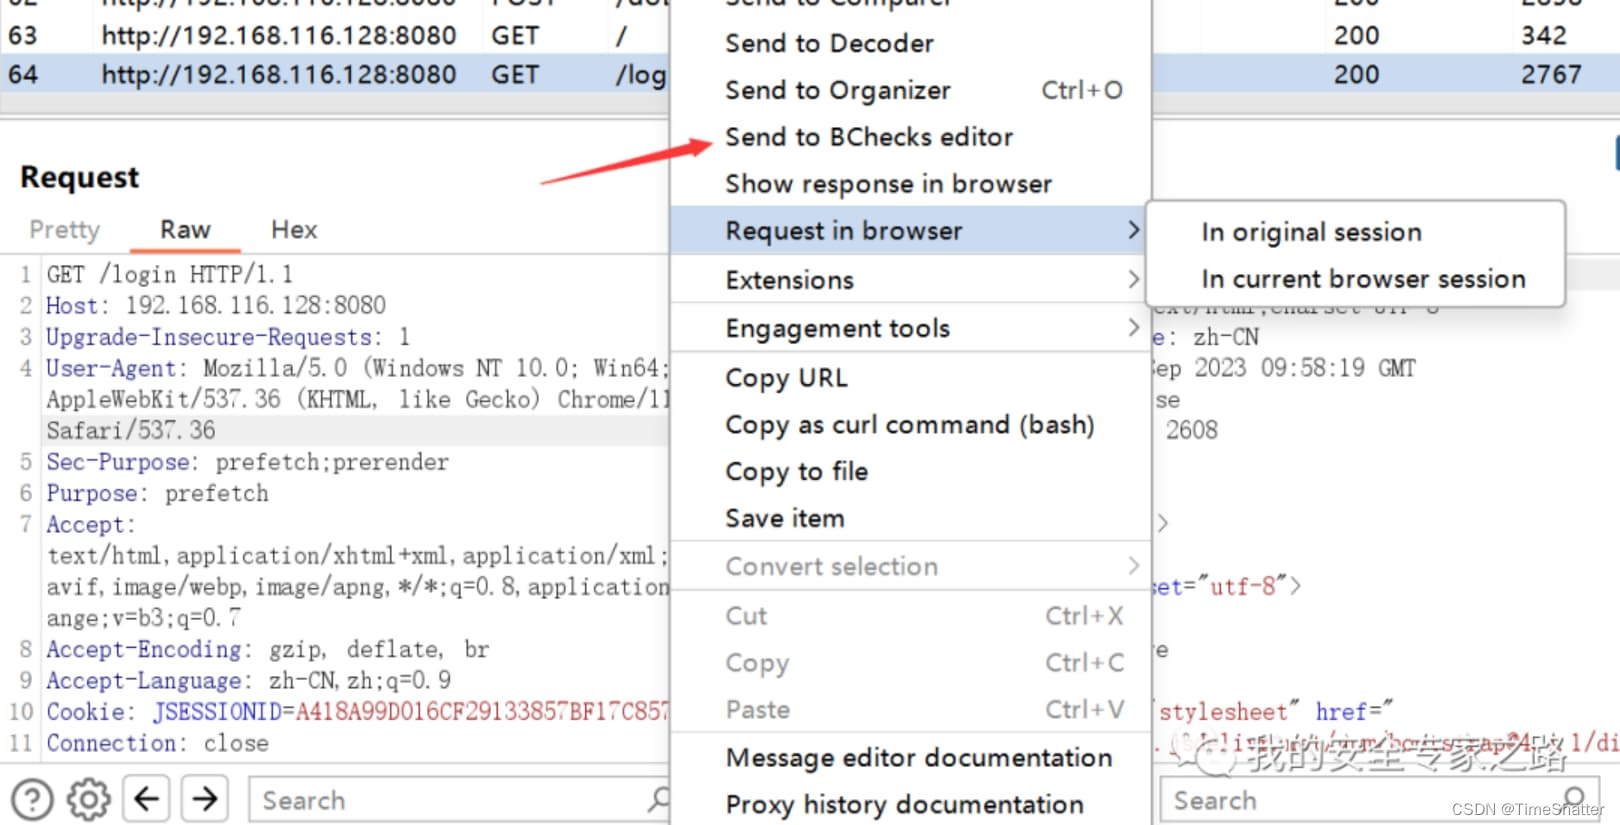This screenshot has width=1620, height=825.
Task: Expand the Engagement tools submenu arrow
Action: [x=1133, y=327]
